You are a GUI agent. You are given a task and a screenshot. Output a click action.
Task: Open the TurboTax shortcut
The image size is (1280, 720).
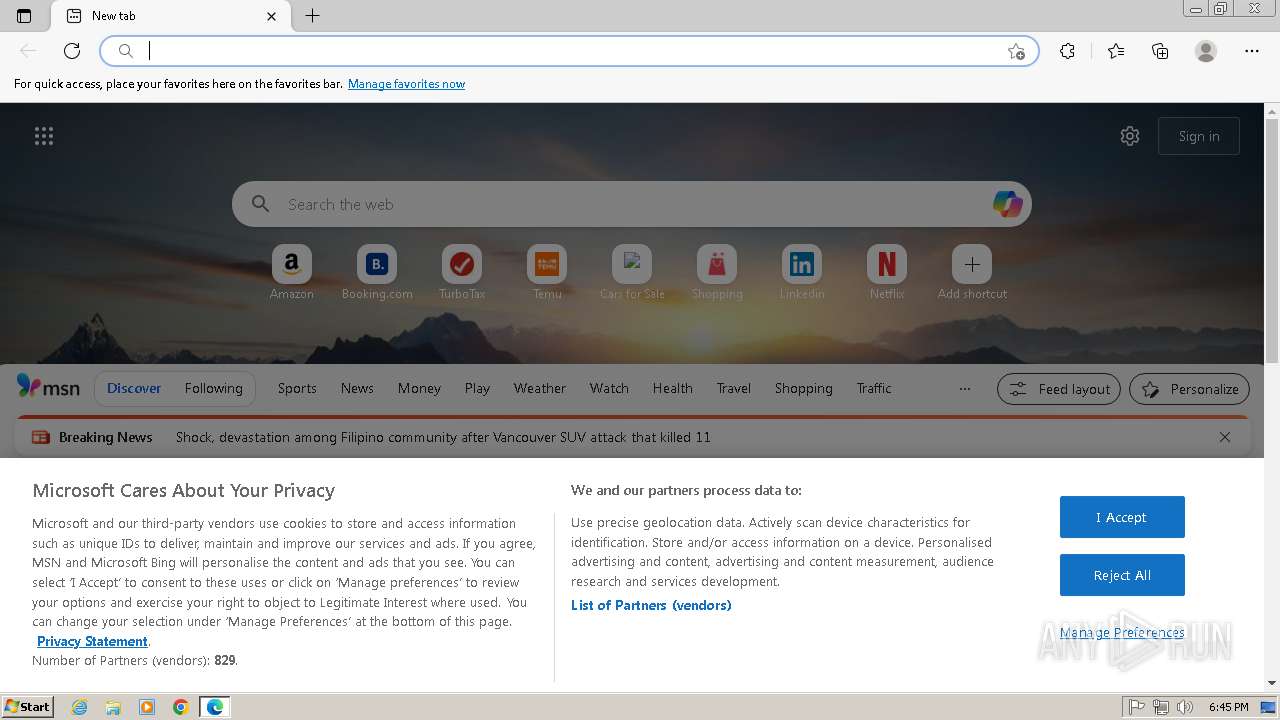pyautogui.click(x=462, y=272)
